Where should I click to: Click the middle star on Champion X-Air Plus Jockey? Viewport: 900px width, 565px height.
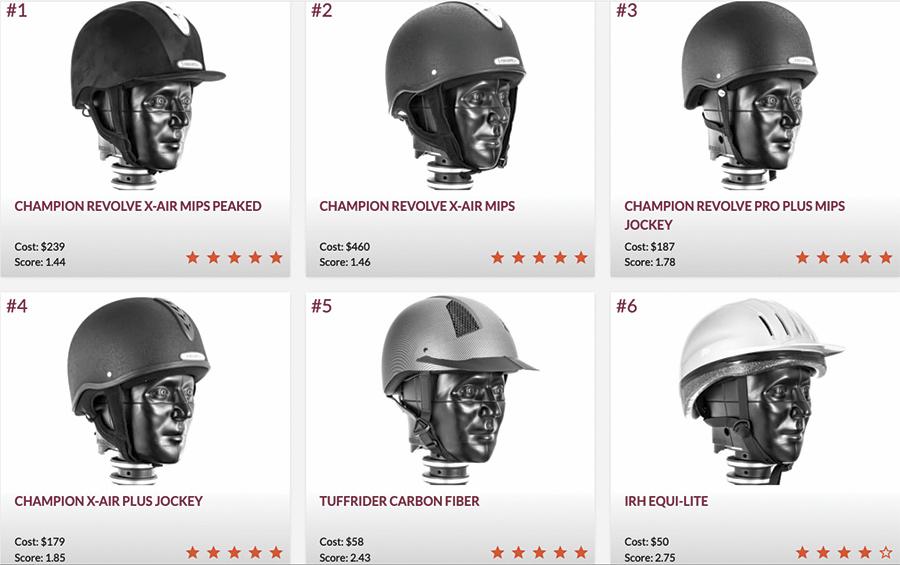(234, 552)
